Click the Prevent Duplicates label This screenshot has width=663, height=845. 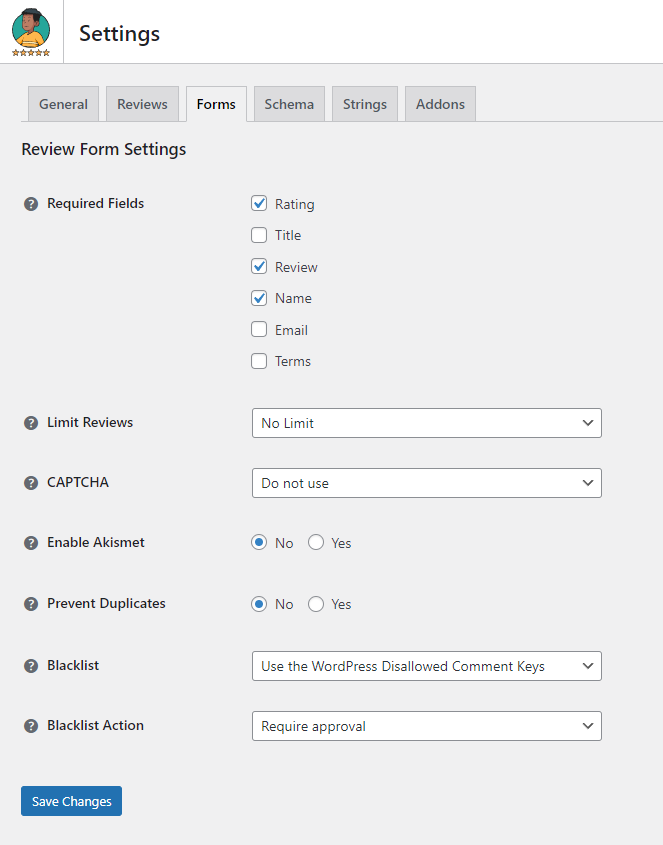(x=106, y=604)
